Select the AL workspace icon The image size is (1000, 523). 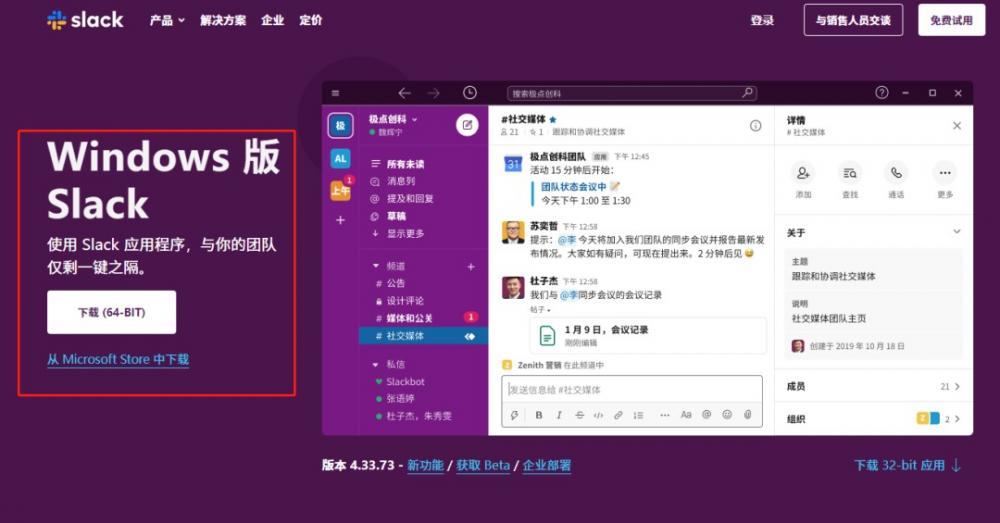[x=341, y=158]
